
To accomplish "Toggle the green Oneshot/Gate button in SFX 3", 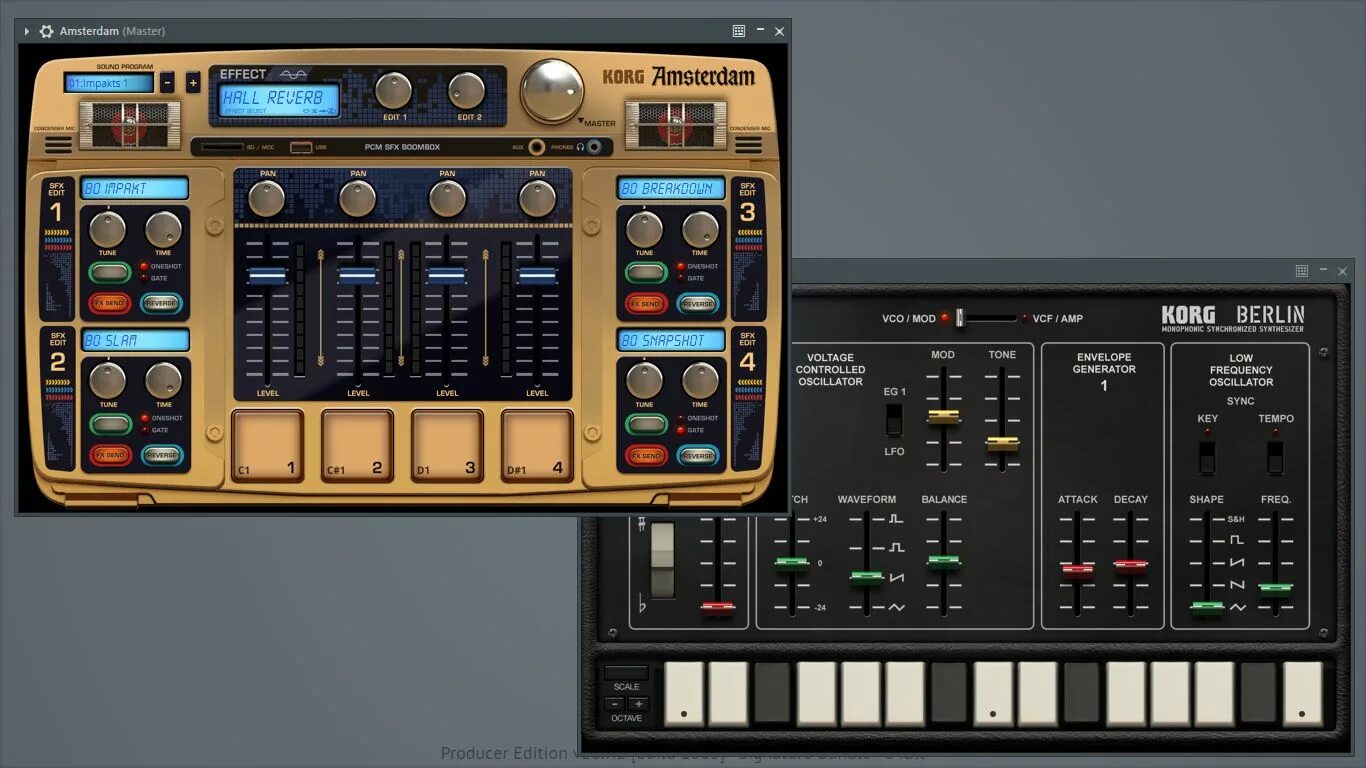I will [x=646, y=272].
